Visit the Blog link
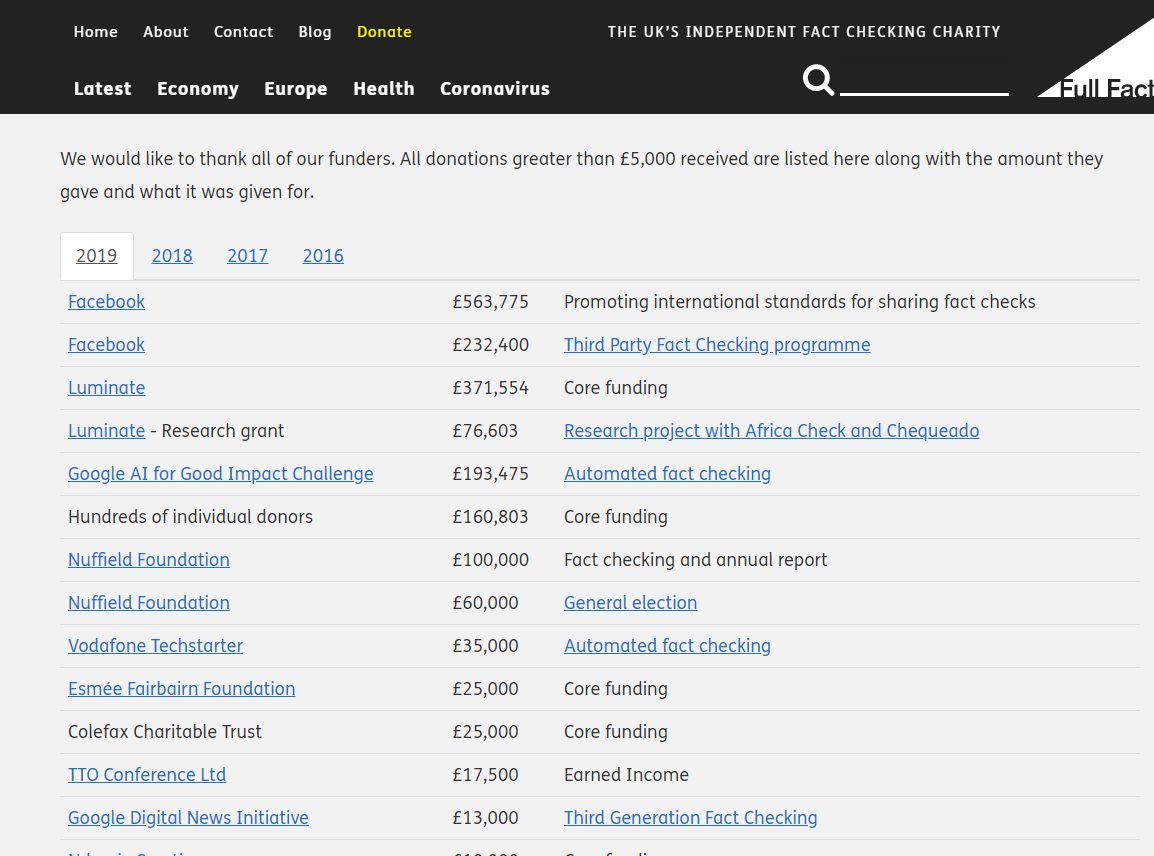This screenshot has width=1154, height=856. tap(314, 32)
